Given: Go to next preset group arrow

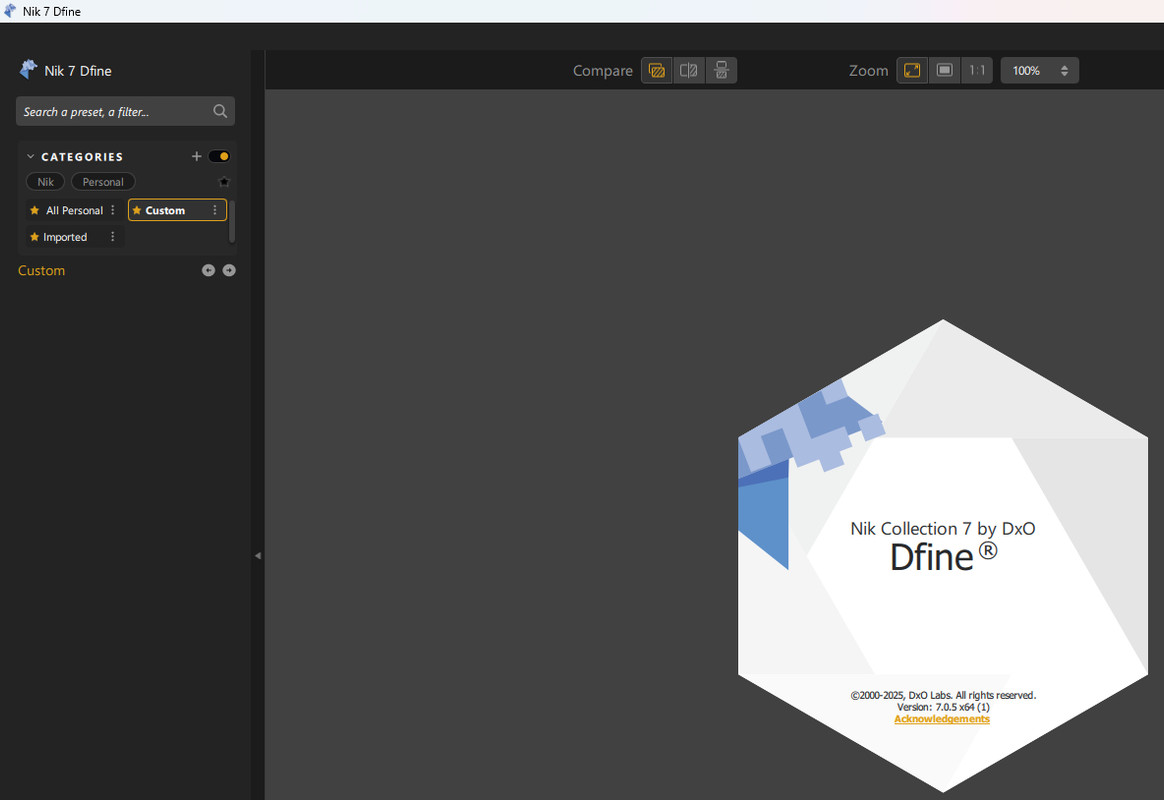Looking at the screenshot, I should pos(229,270).
